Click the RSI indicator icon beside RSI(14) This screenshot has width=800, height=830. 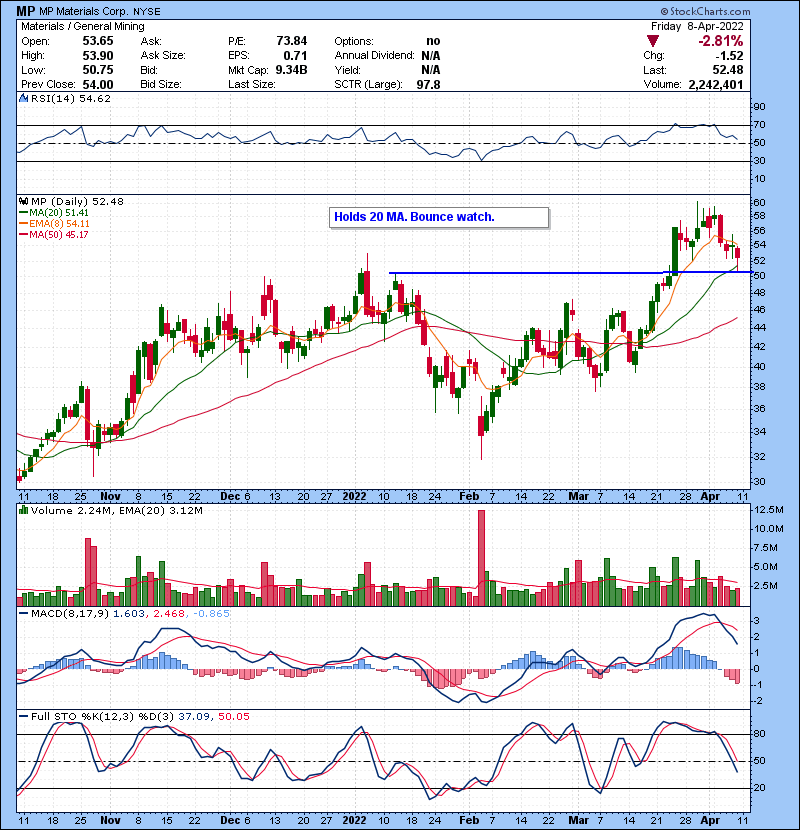click(x=23, y=98)
